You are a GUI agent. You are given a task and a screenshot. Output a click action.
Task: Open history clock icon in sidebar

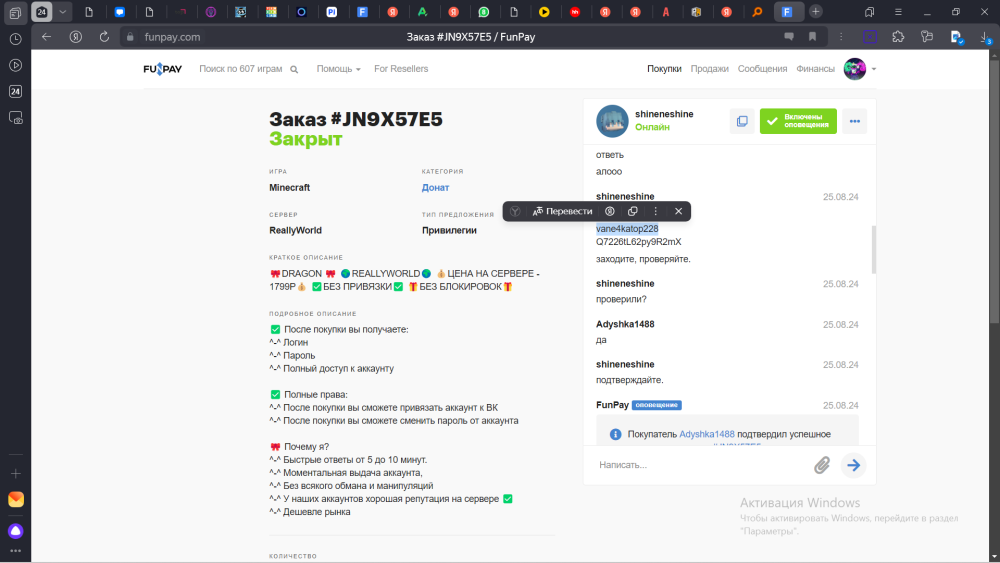tap(15, 39)
